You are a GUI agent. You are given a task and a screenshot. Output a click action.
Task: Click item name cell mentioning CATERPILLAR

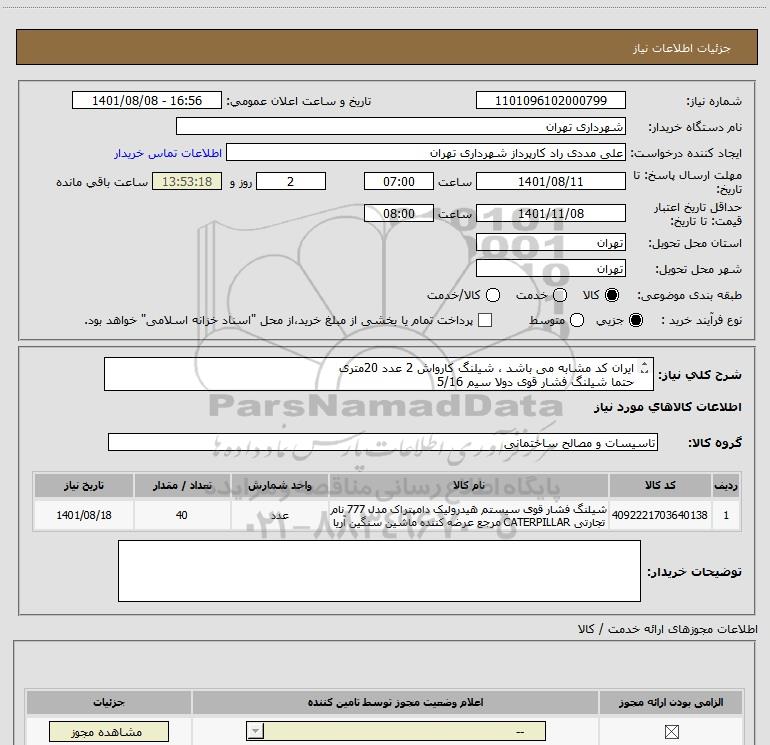(x=468, y=515)
